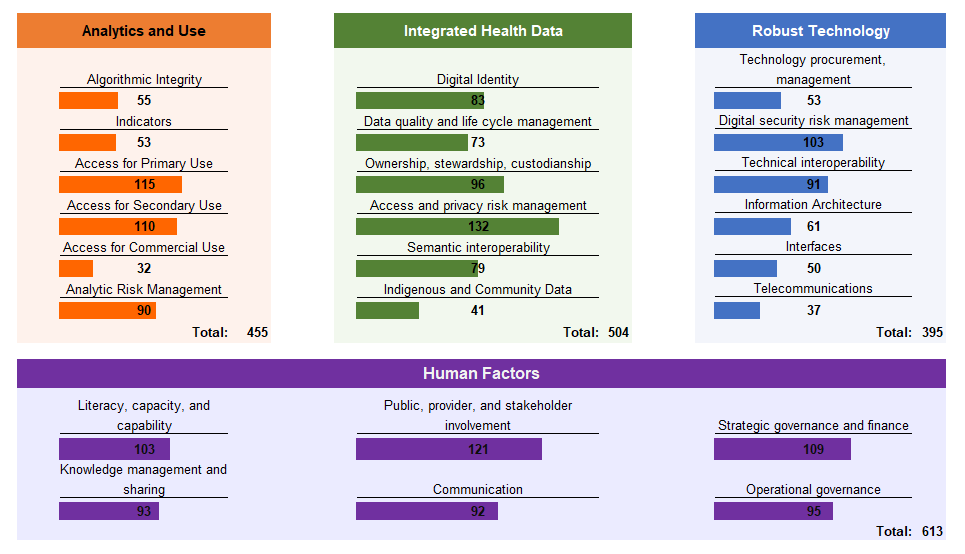Image resolution: width=965 pixels, height=554 pixels.
Task: Select the Access and privacy risk management bar
Action: point(457,227)
